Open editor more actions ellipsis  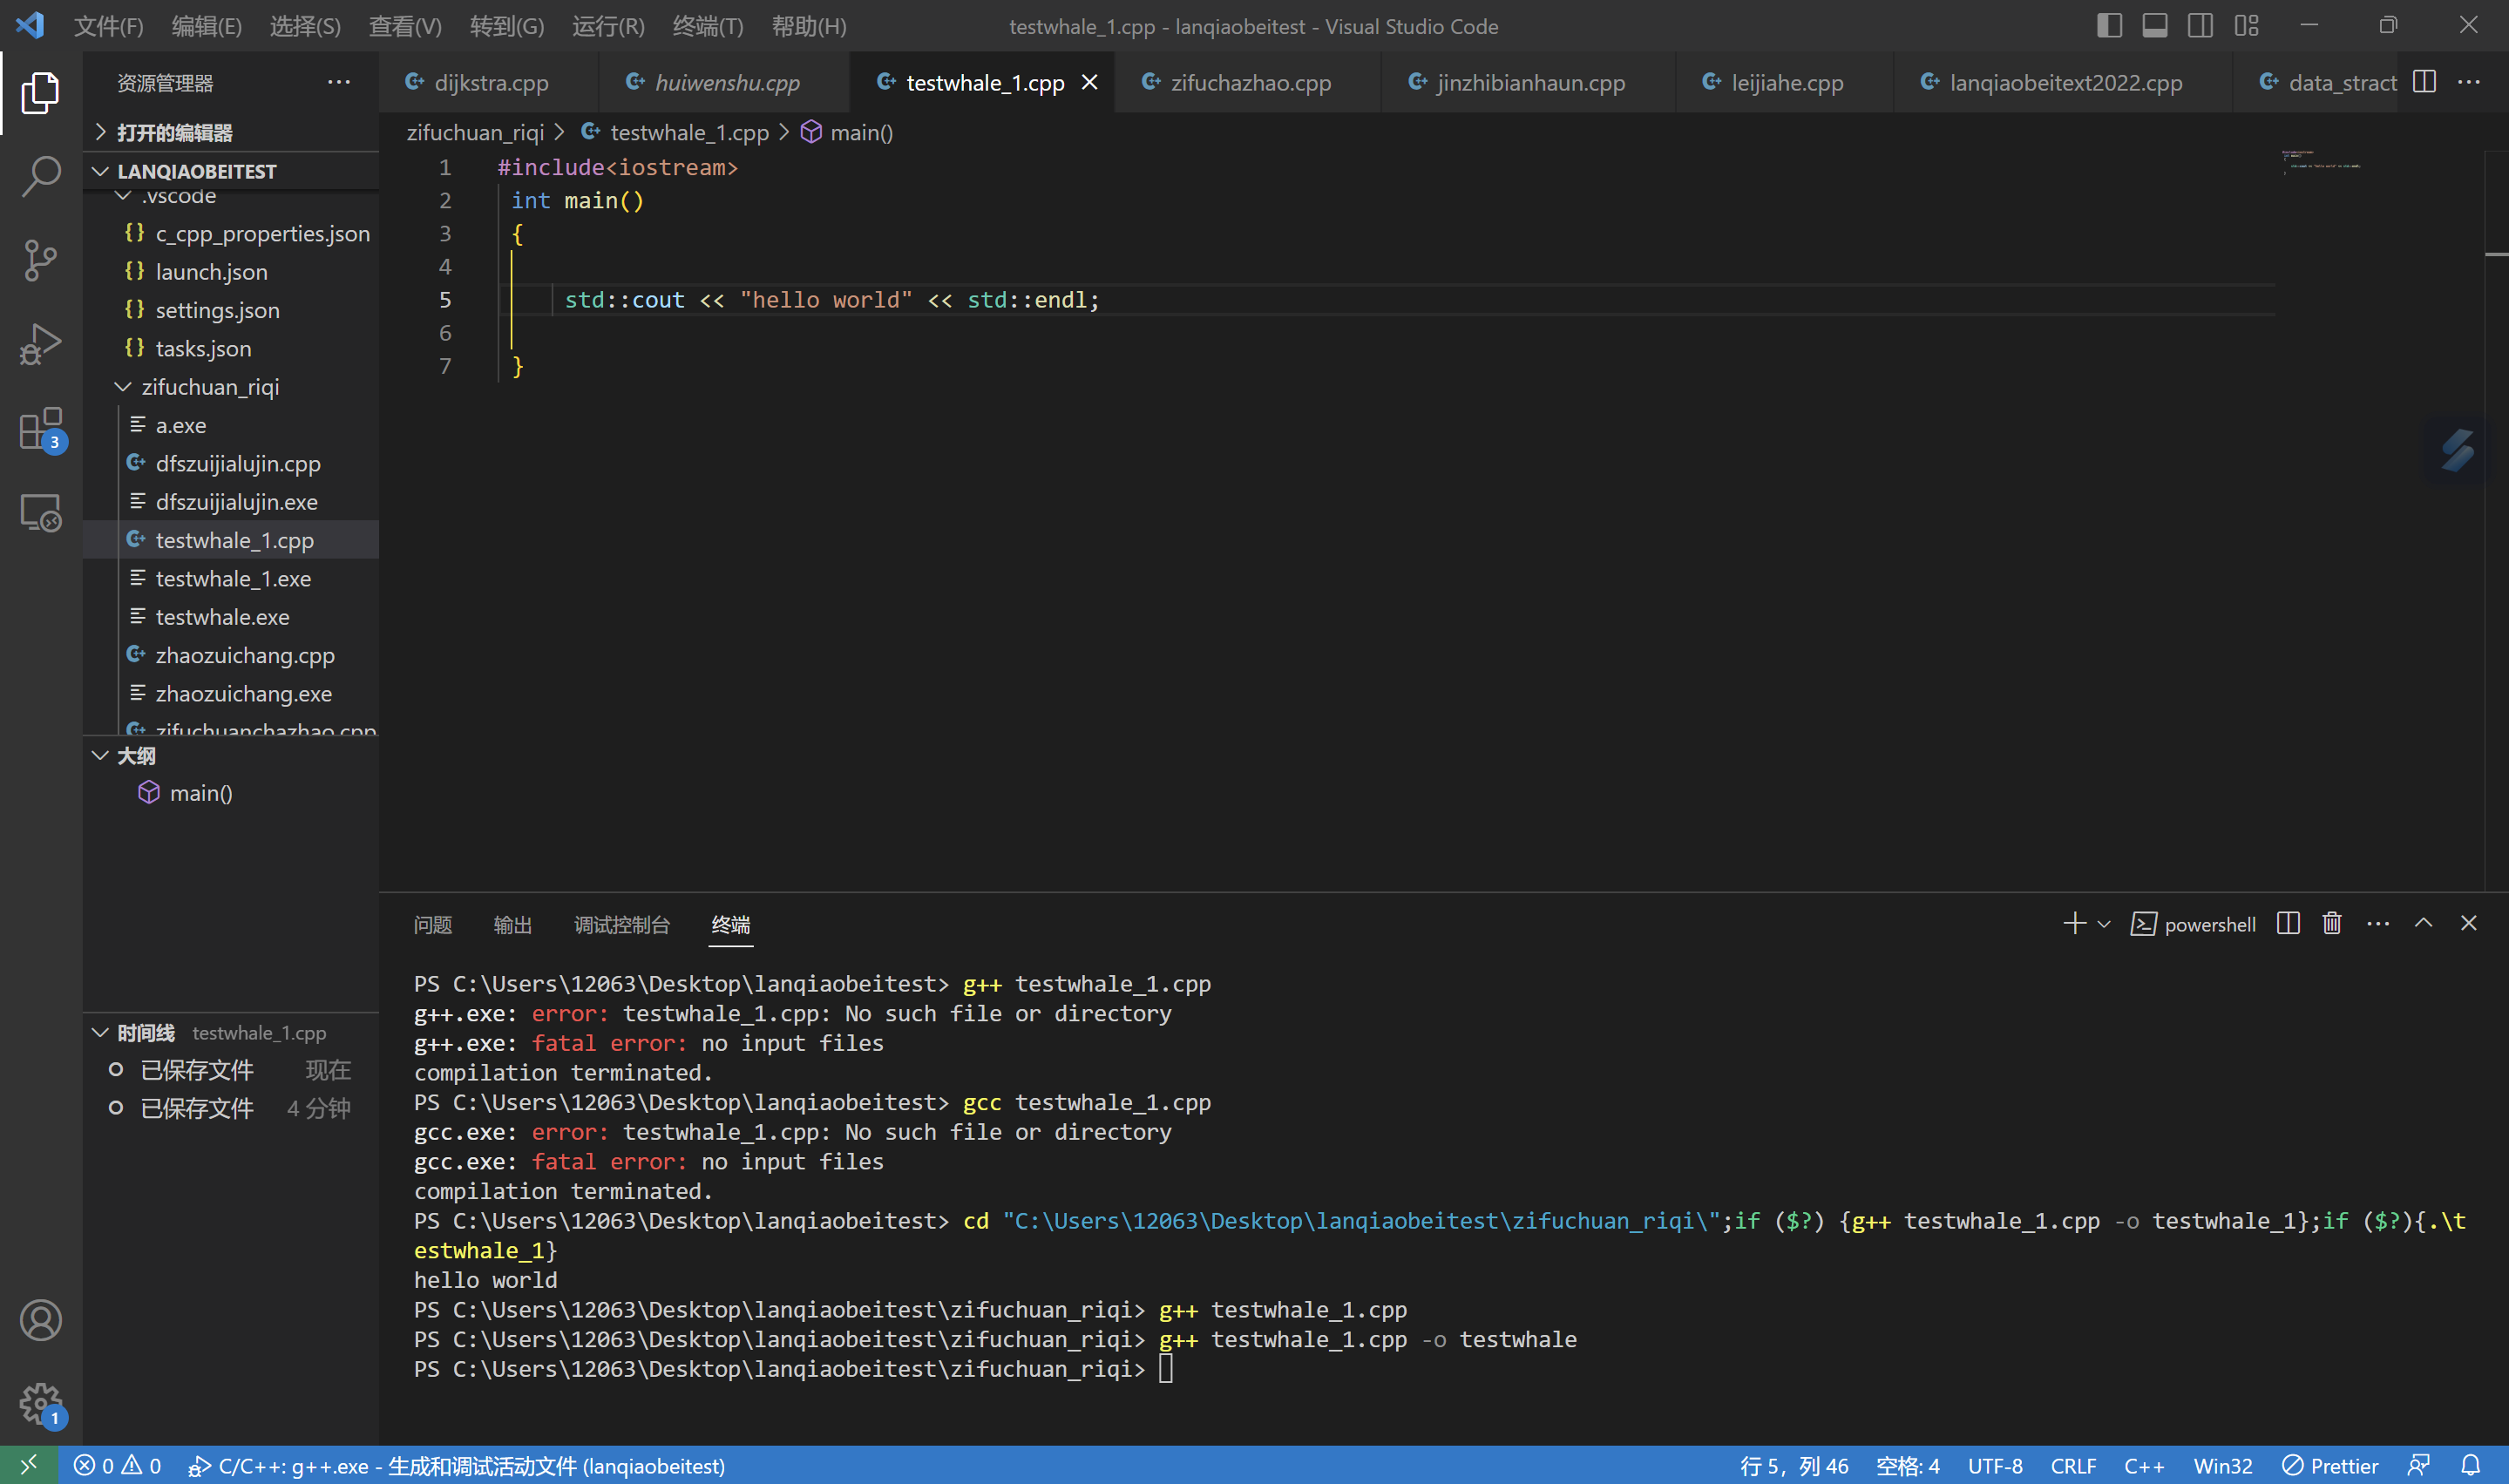point(2469,82)
